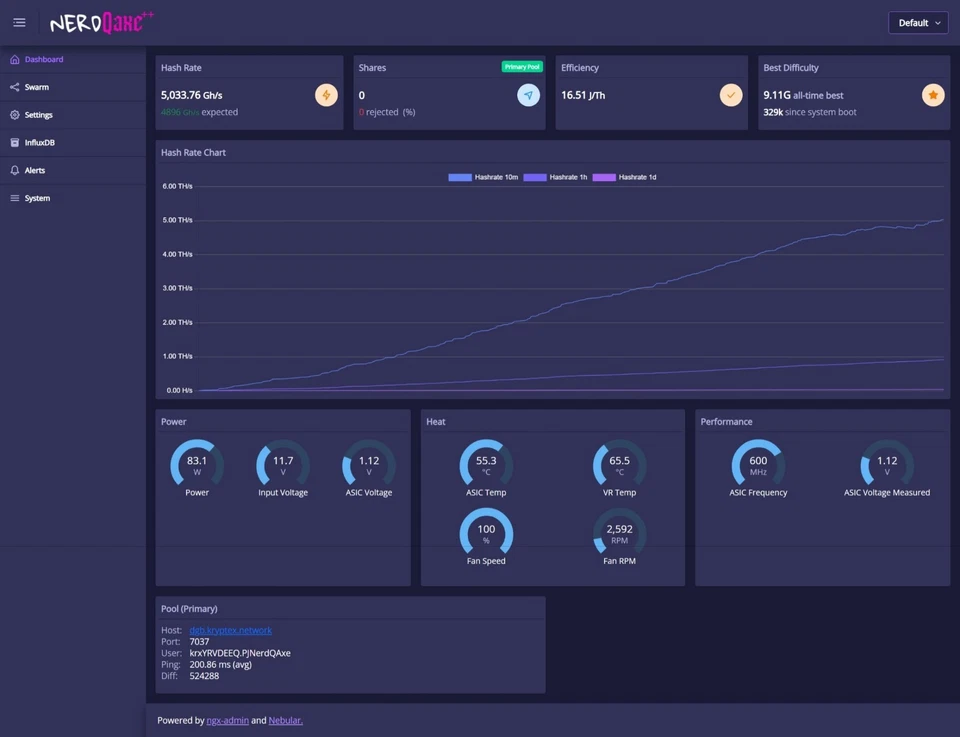
Task: Click the 0.00 H/s axis label
Action: (x=179, y=390)
